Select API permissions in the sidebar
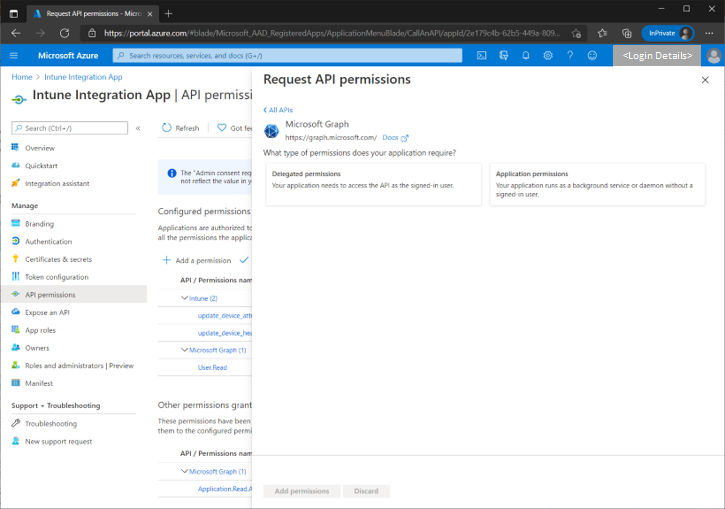This screenshot has width=725, height=509. 74,294
